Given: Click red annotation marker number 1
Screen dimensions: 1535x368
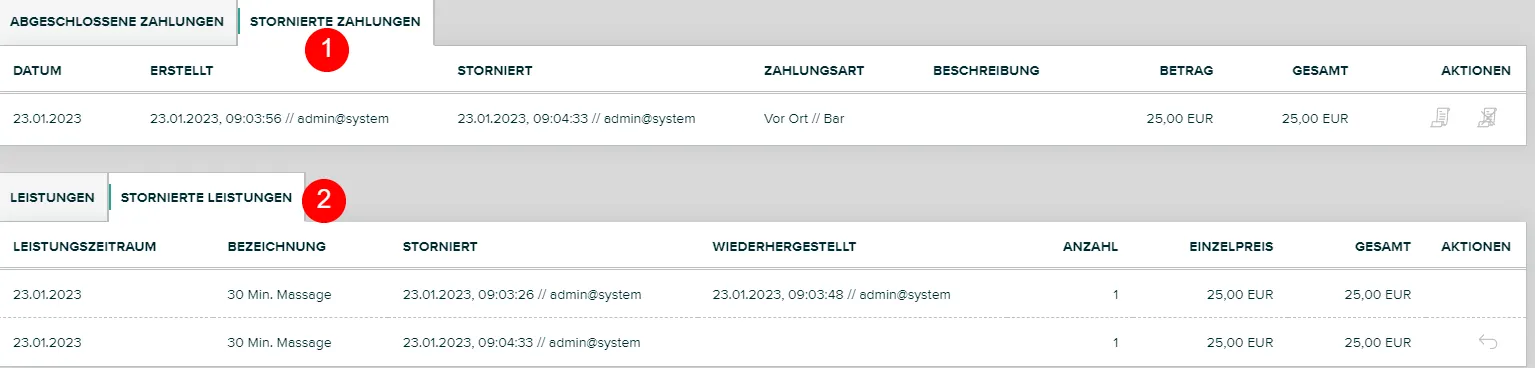Looking at the screenshot, I should pos(325,50).
